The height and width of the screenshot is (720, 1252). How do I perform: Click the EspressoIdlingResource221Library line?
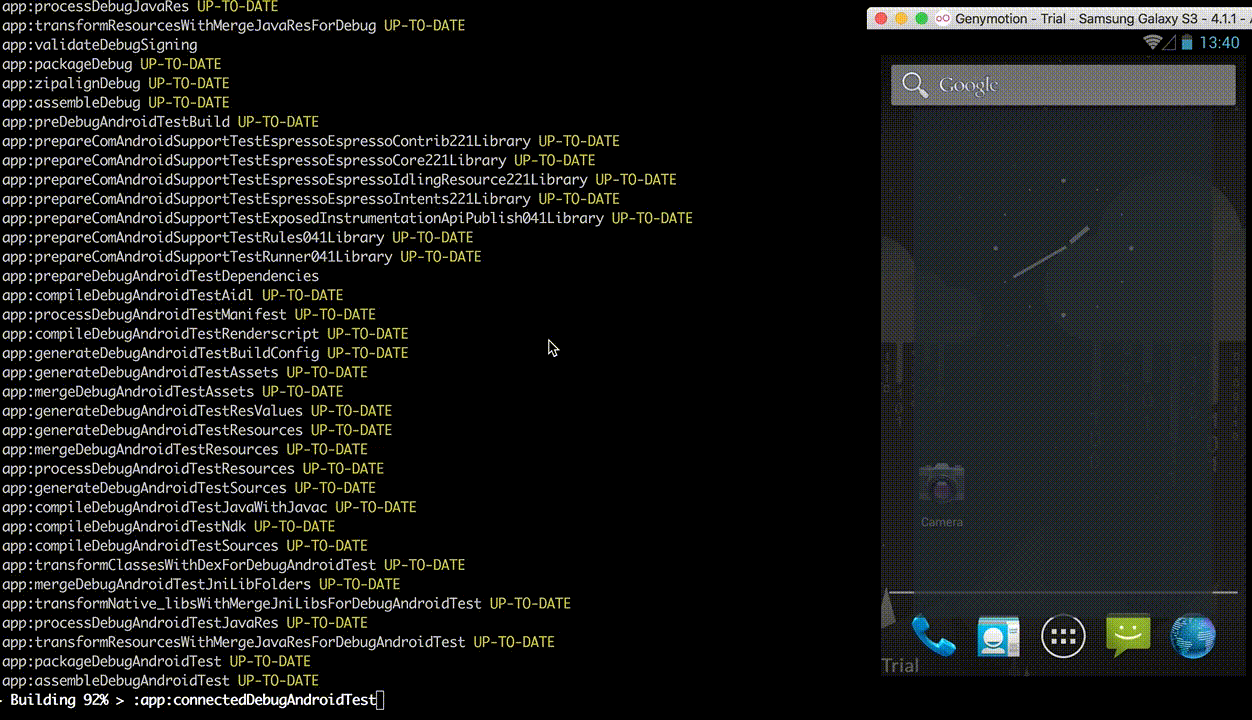pyautogui.click(x=339, y=180)
